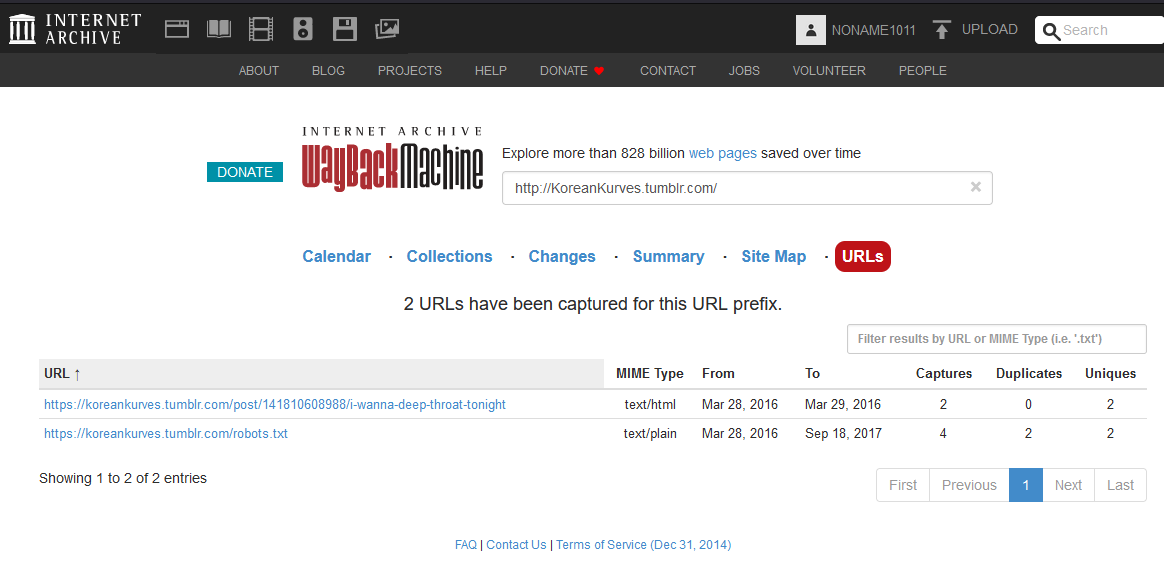Switch to the Collections tab
Screen dimensions: 1164x566
point(449,256)
